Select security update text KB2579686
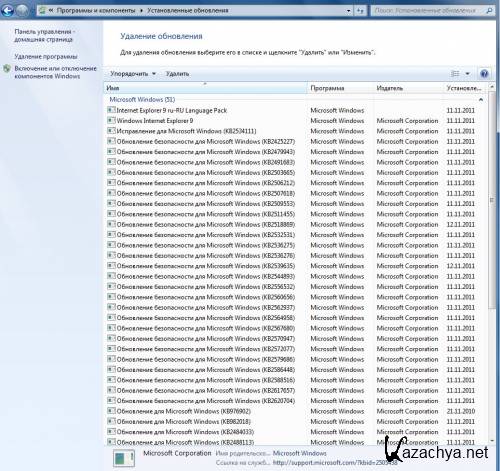The height and width of the screenshot is (471, 500). tap(206, 359)
